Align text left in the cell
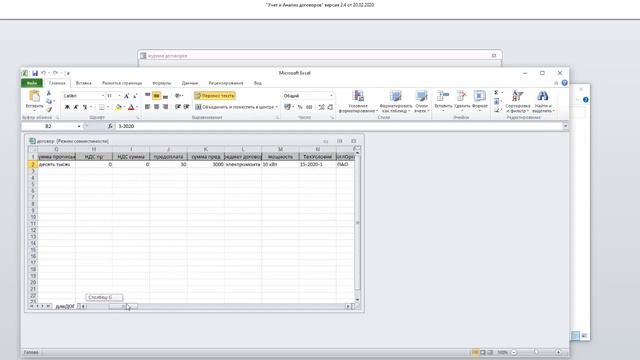This screenshot has width=640, height=360. (x=147, y=107)
